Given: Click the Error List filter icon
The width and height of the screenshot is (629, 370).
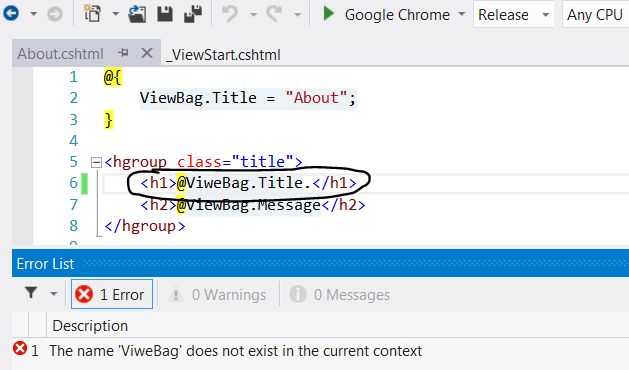Looking at the screenshot, I should coord(31,293).
